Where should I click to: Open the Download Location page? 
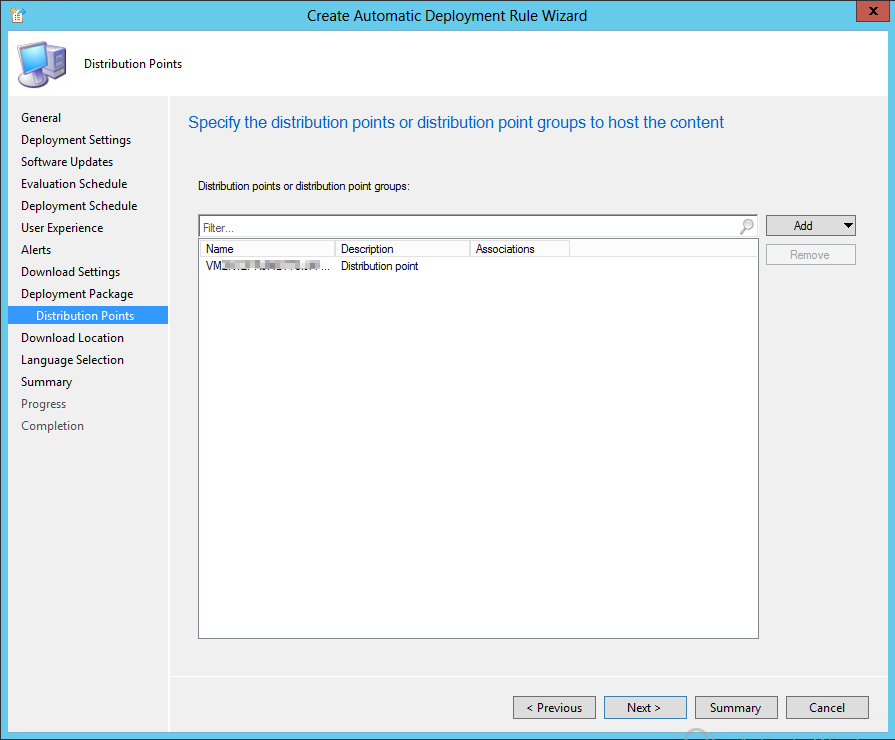(x=72, y=338)
